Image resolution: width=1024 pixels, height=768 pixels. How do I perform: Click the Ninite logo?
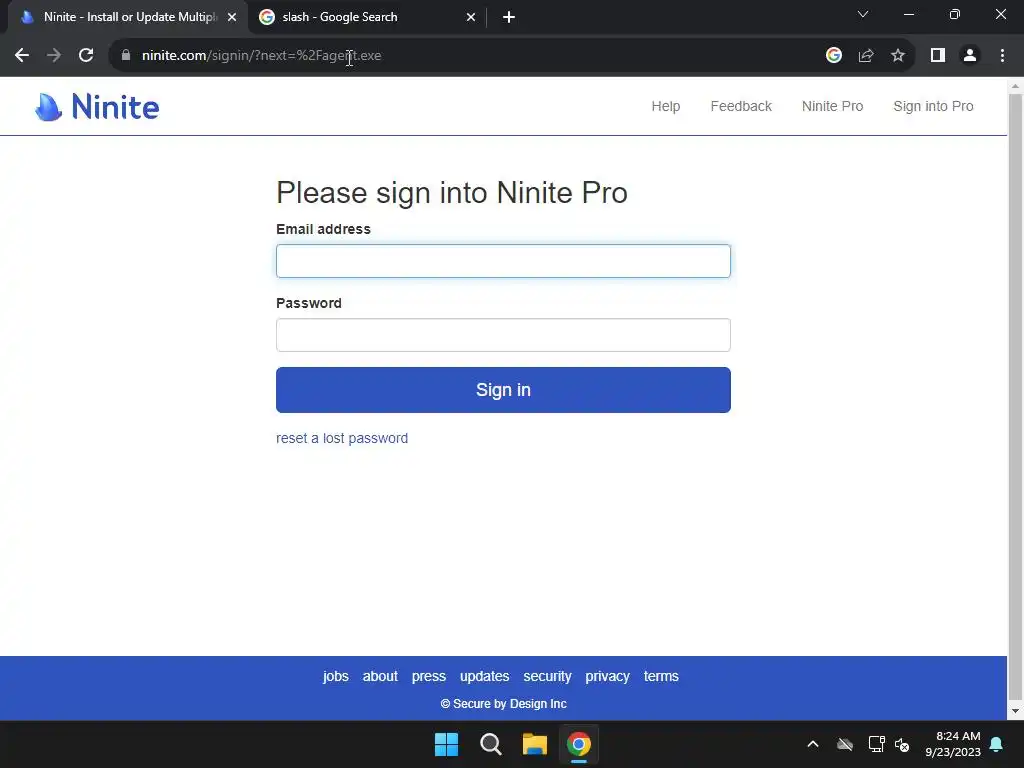97,106
